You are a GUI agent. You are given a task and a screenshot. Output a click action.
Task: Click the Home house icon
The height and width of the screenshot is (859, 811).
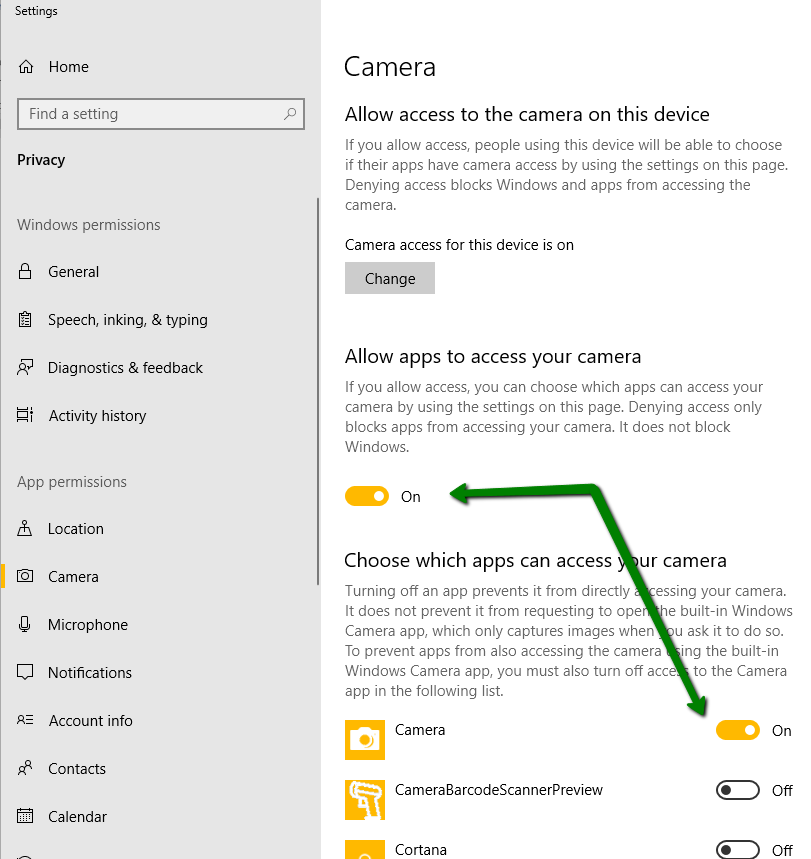(x=26, y=67)
